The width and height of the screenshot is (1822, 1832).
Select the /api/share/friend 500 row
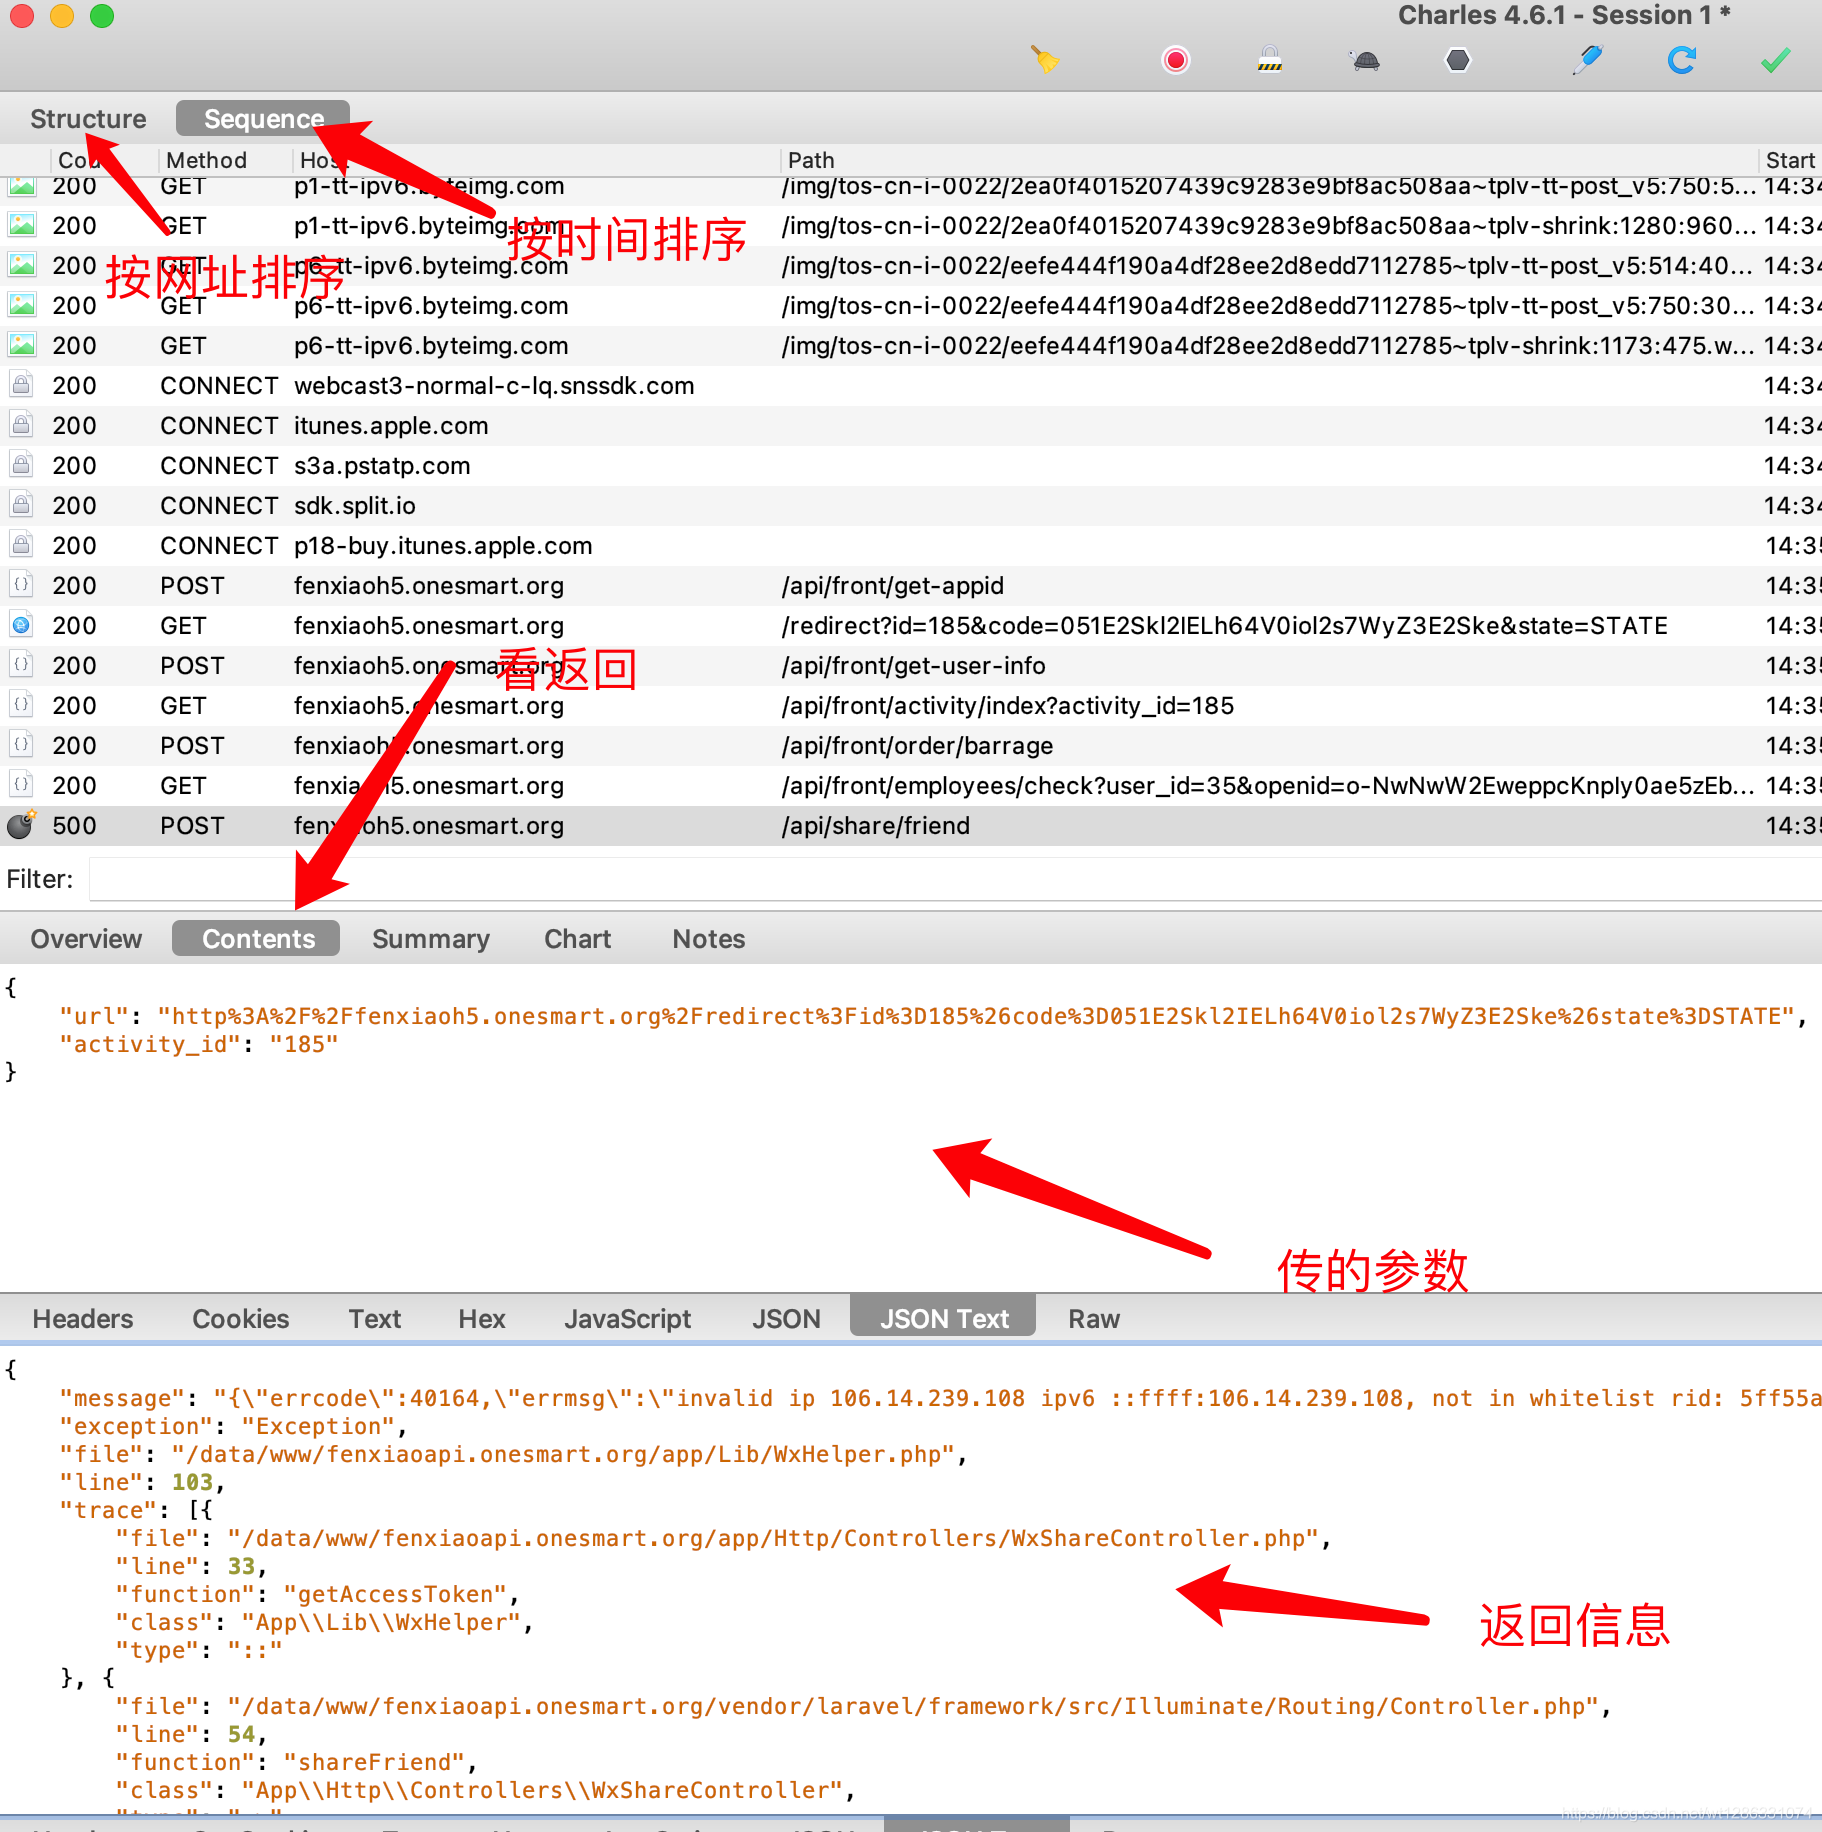911,826
